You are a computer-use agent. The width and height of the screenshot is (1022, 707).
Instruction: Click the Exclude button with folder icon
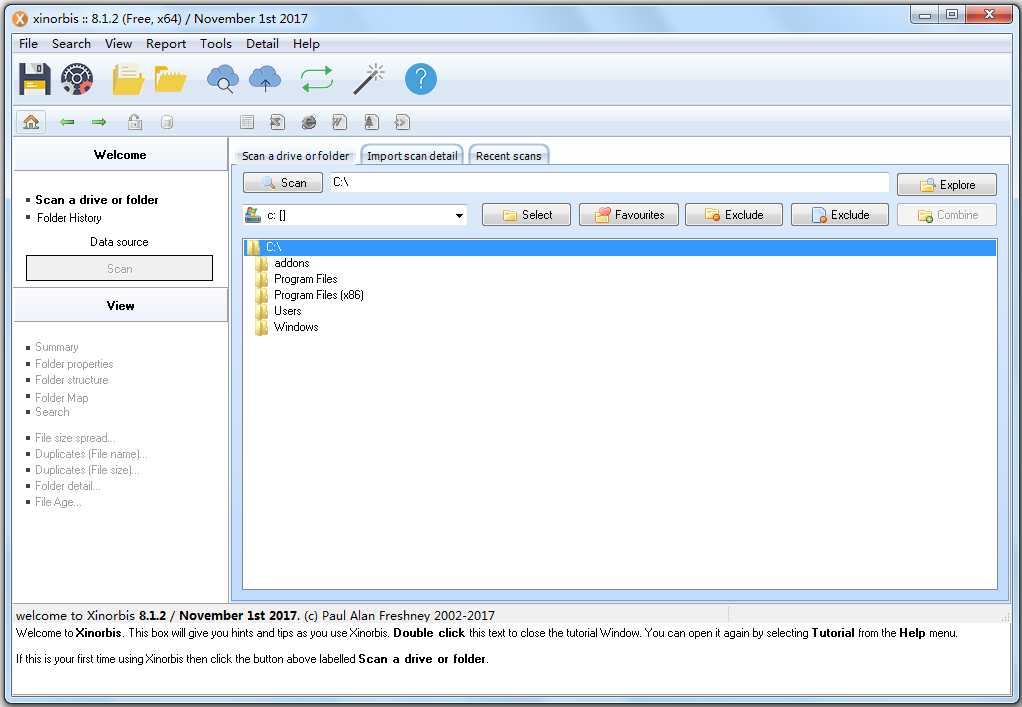(x=733, y=214)
